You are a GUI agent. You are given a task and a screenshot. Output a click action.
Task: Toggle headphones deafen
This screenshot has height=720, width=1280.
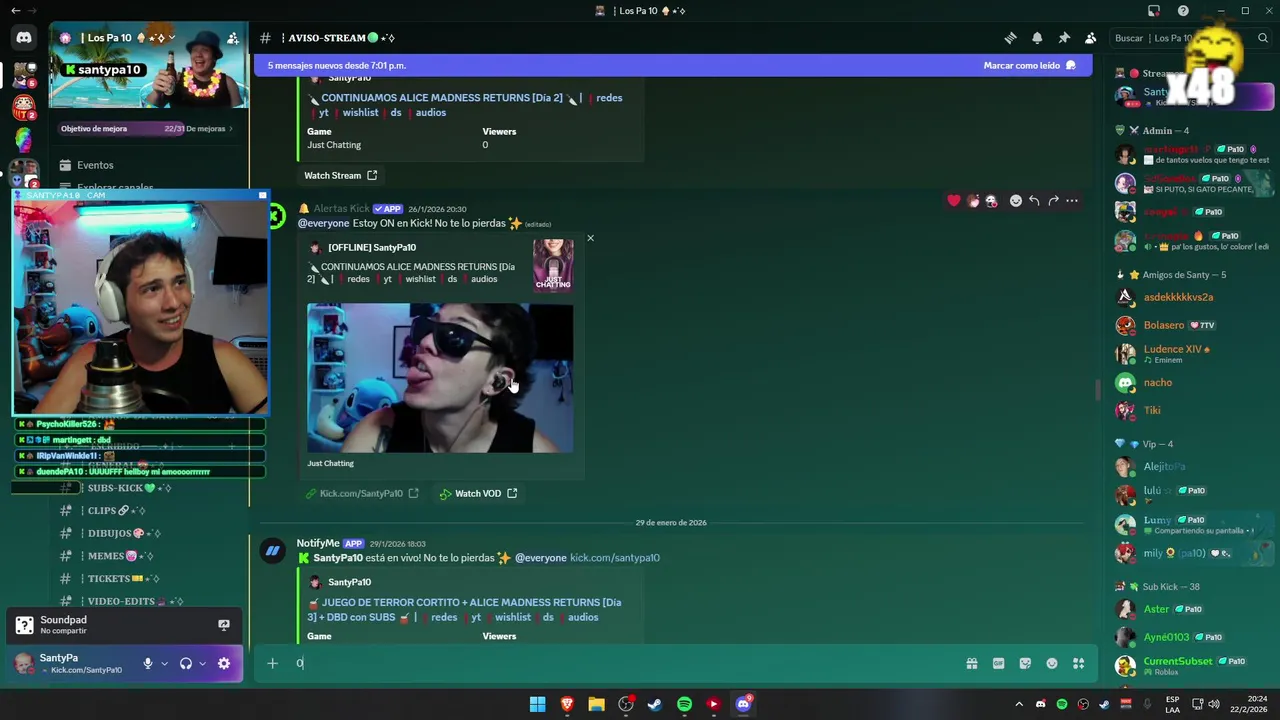coord(185,663)
